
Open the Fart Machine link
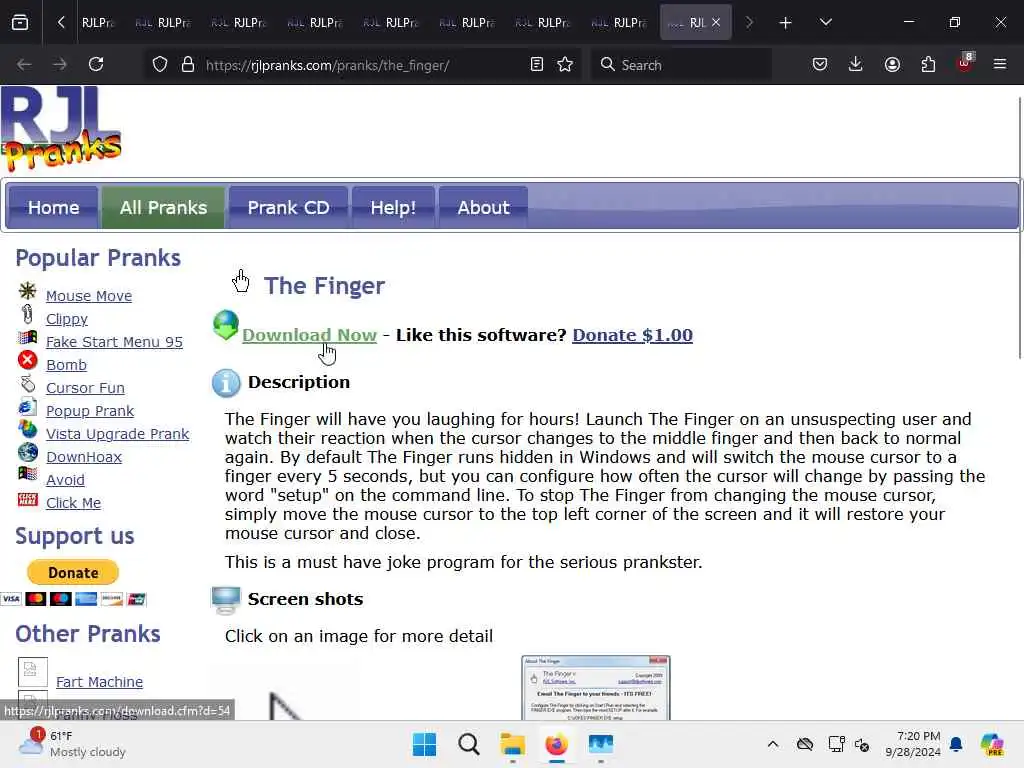click(x=99, y=682)
